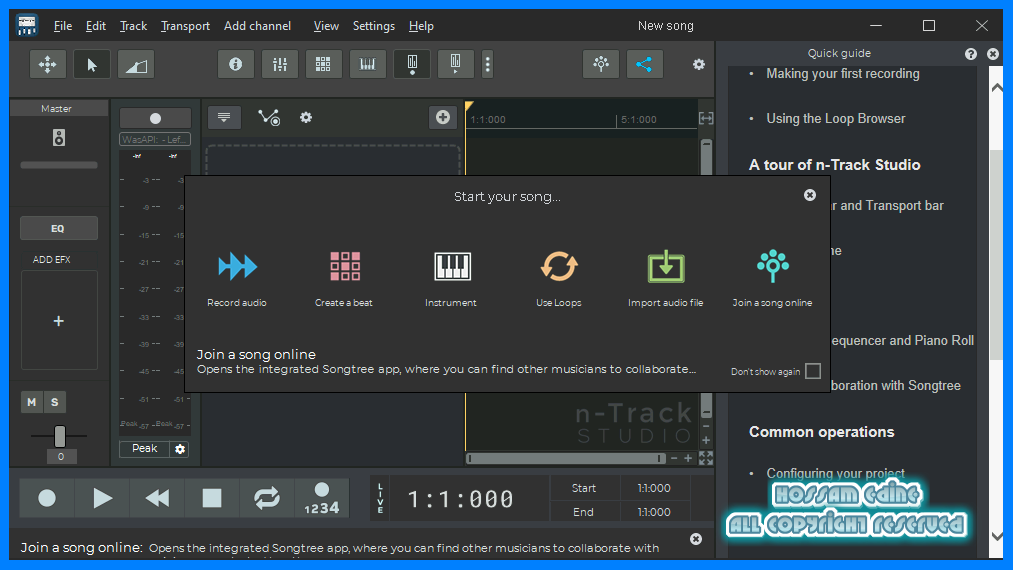The height and width of the screenshot is (570, 1013).
Task: Open the toolbar settings gear
Action: 699,64
